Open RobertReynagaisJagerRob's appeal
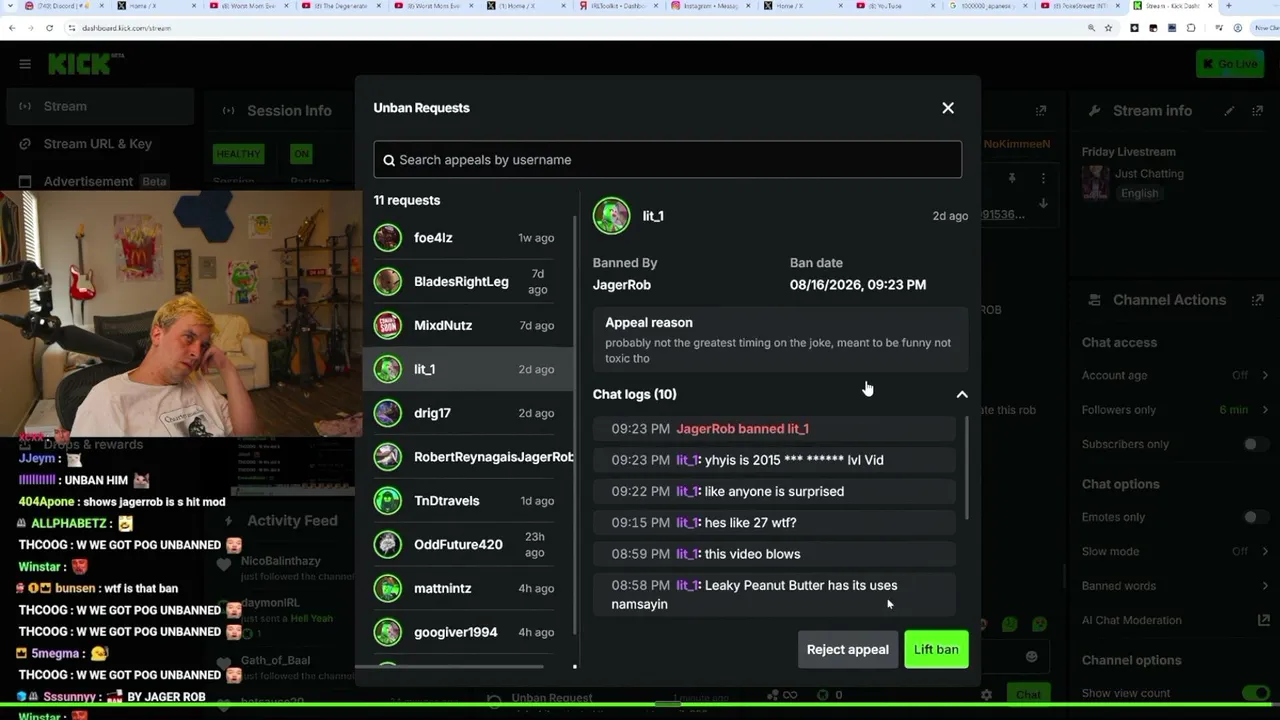The width and height of the screenshot is (1280, 720). tap(468, 457)
